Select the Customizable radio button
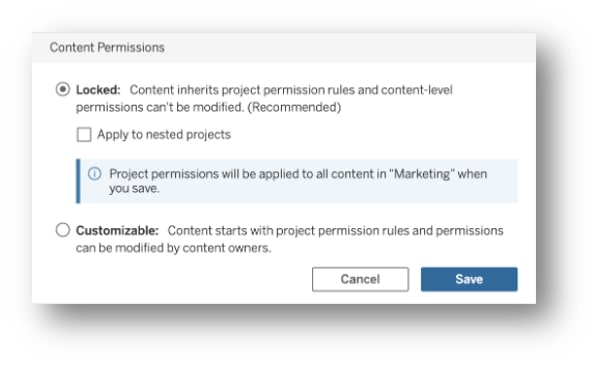598x366 pixels. pos(63,230)
